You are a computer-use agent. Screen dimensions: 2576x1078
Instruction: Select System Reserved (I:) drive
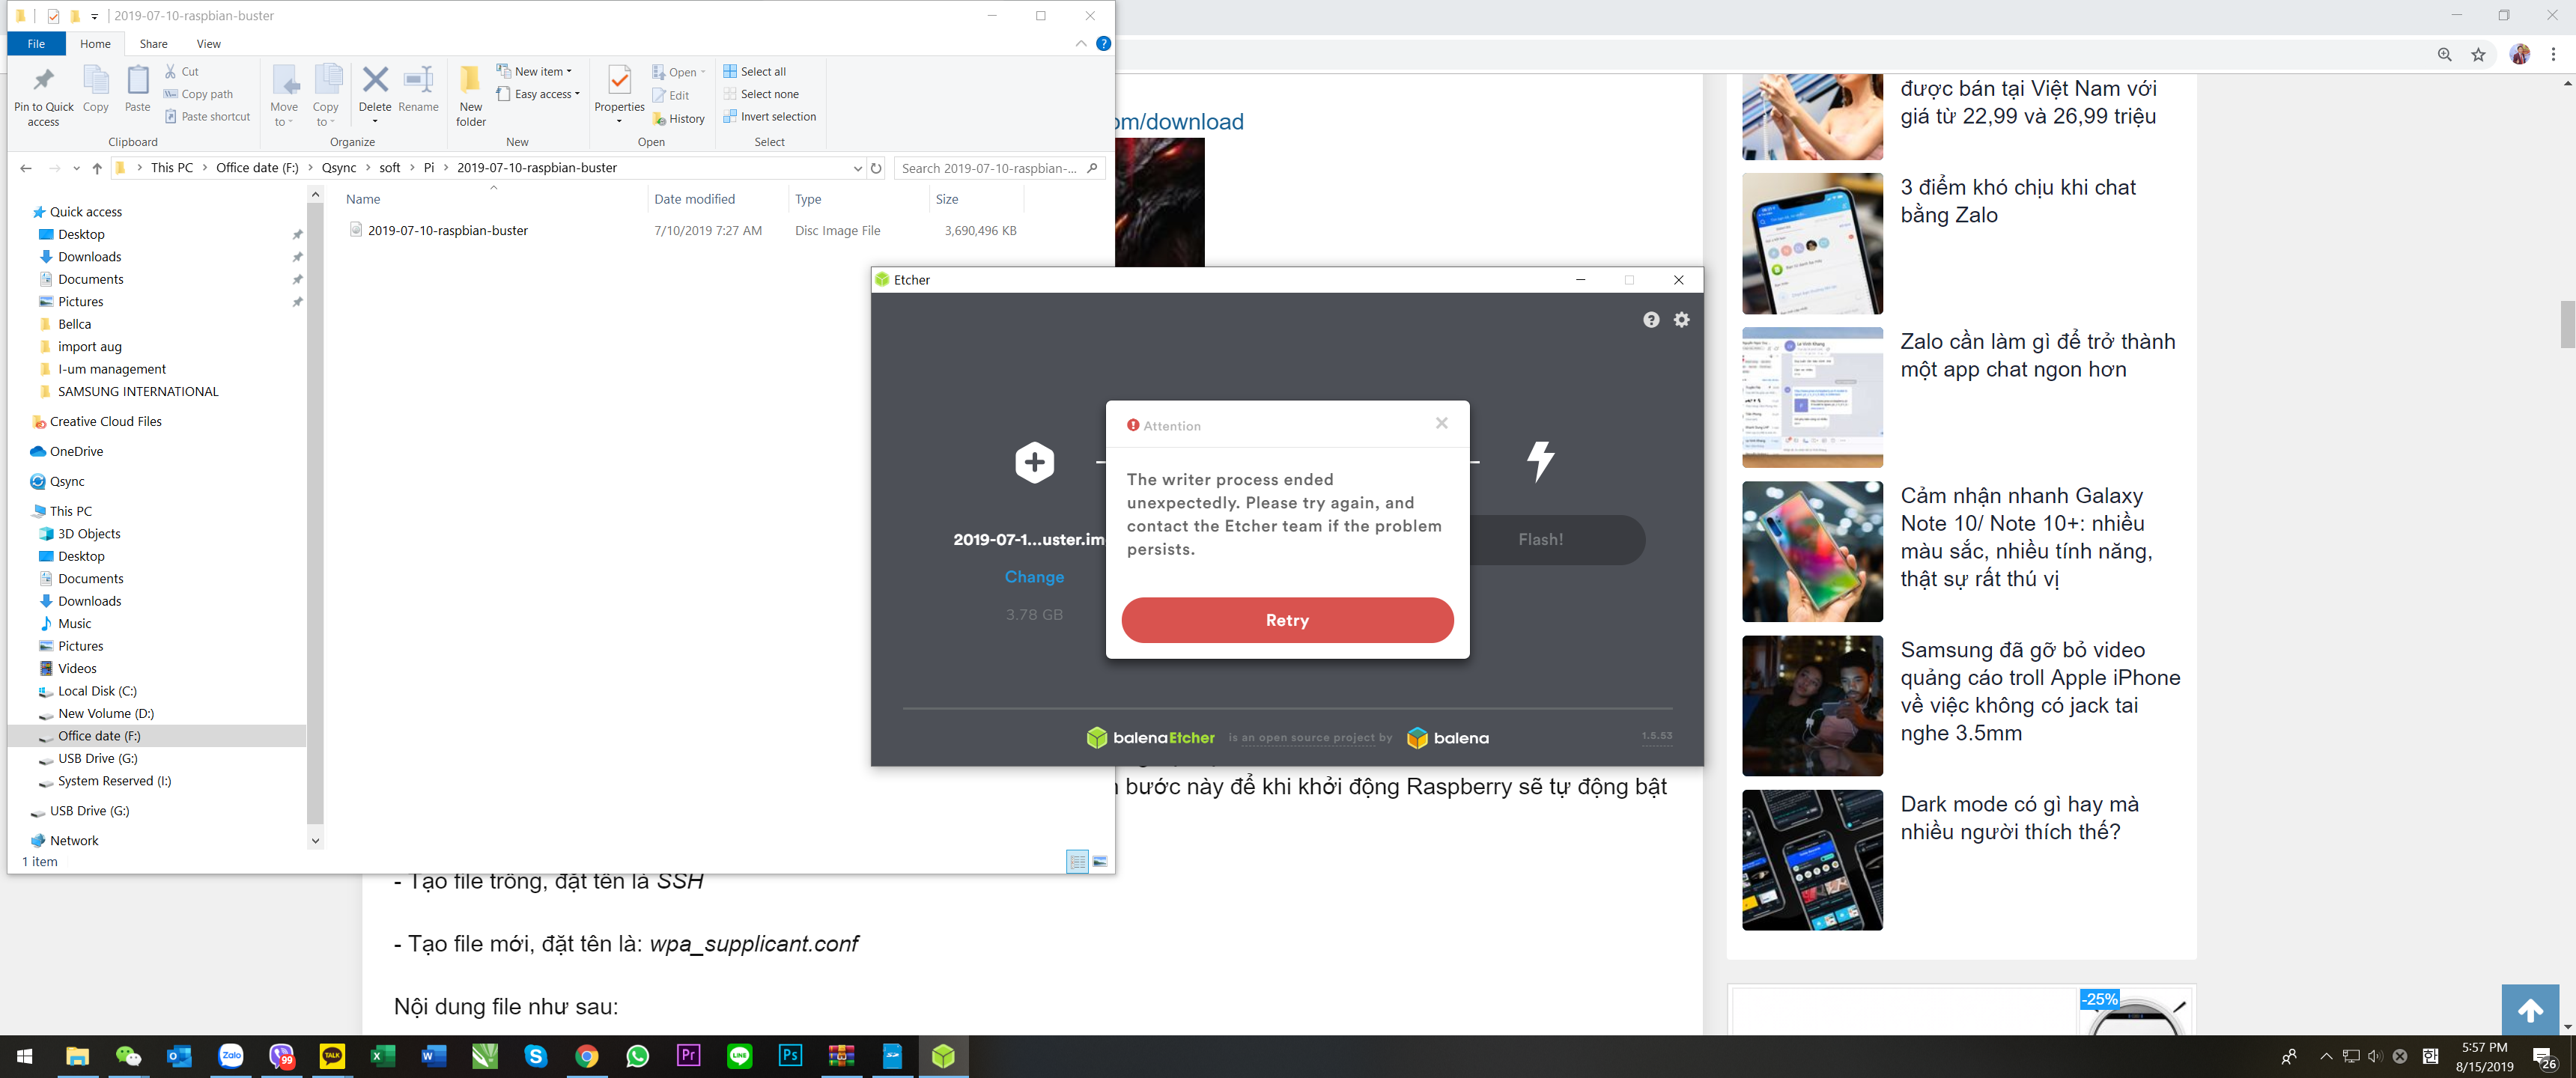pyautogui.click(x=114, y=781)
